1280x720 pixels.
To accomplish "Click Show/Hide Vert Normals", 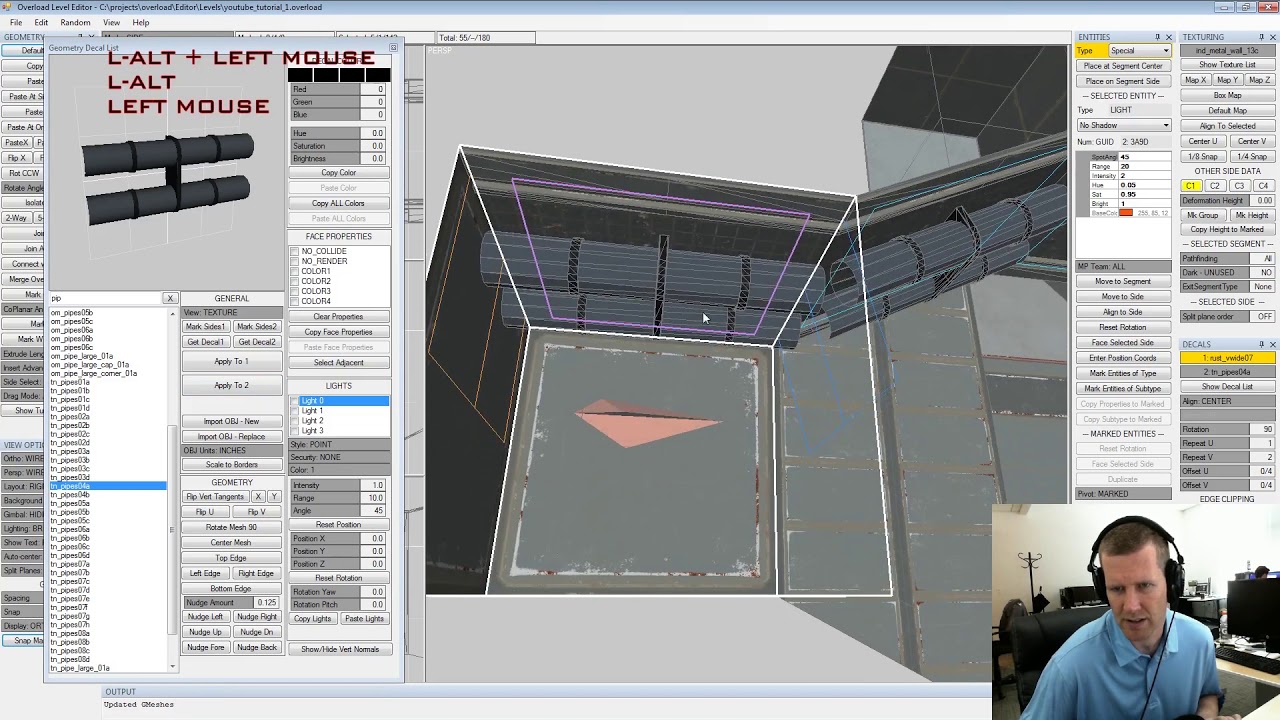I will 339,650.
